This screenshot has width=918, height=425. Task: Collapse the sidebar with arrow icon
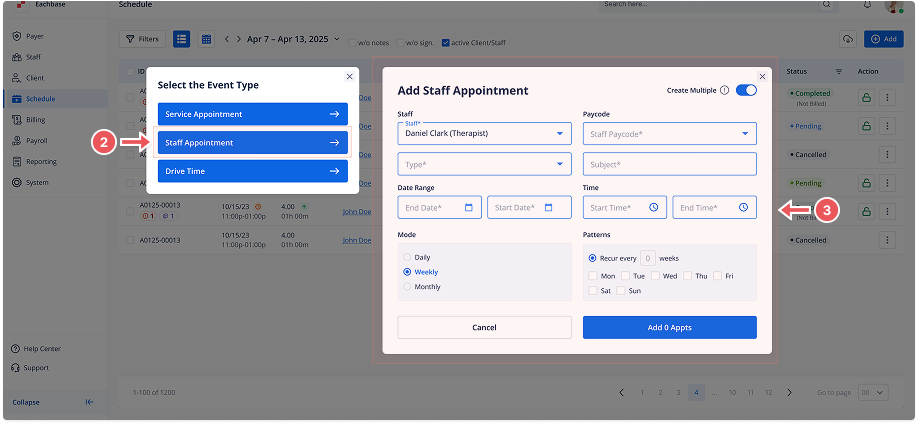coord(89,402)
